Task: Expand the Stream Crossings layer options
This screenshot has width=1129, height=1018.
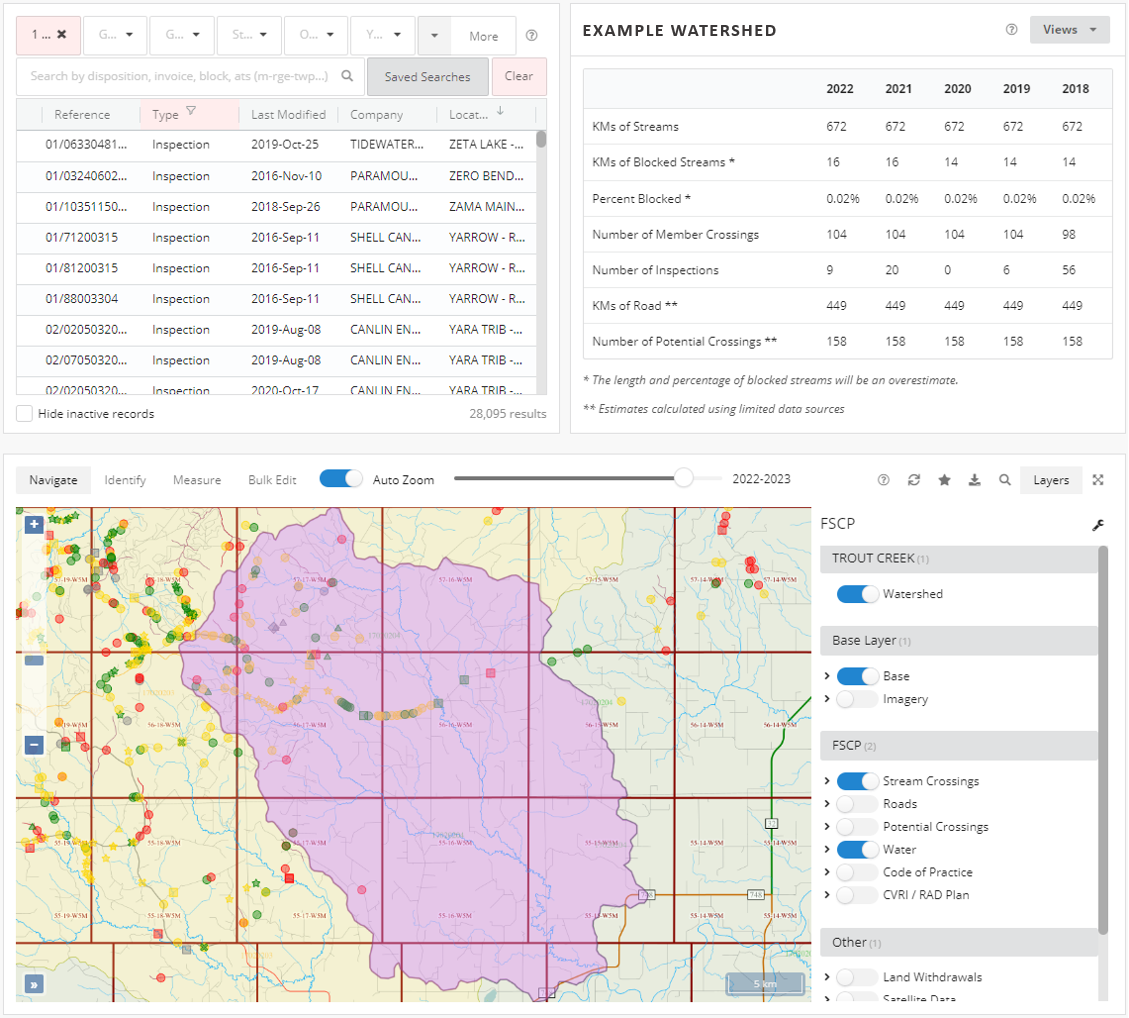Action: [827, 781]
